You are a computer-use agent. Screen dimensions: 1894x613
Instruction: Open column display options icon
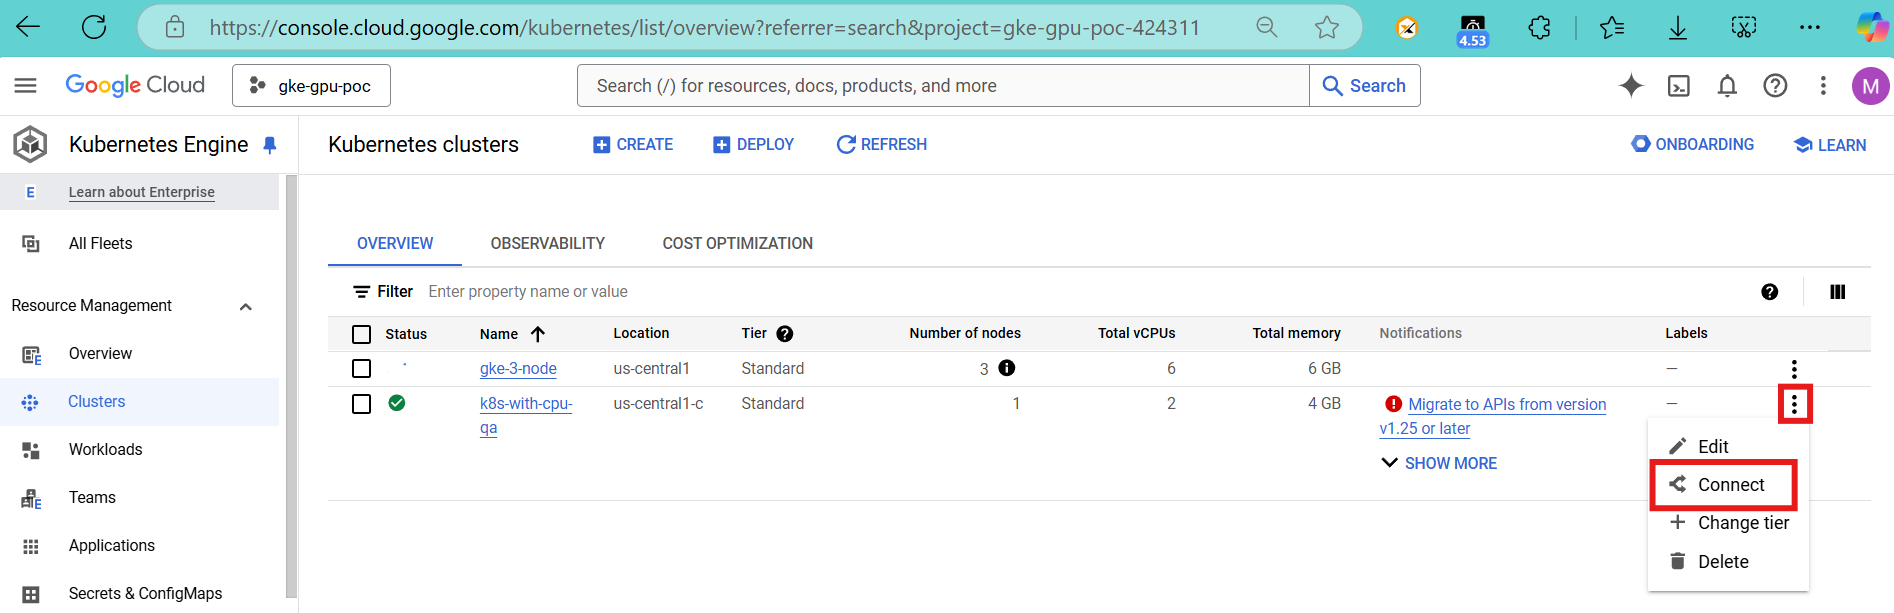(1837, 292)
